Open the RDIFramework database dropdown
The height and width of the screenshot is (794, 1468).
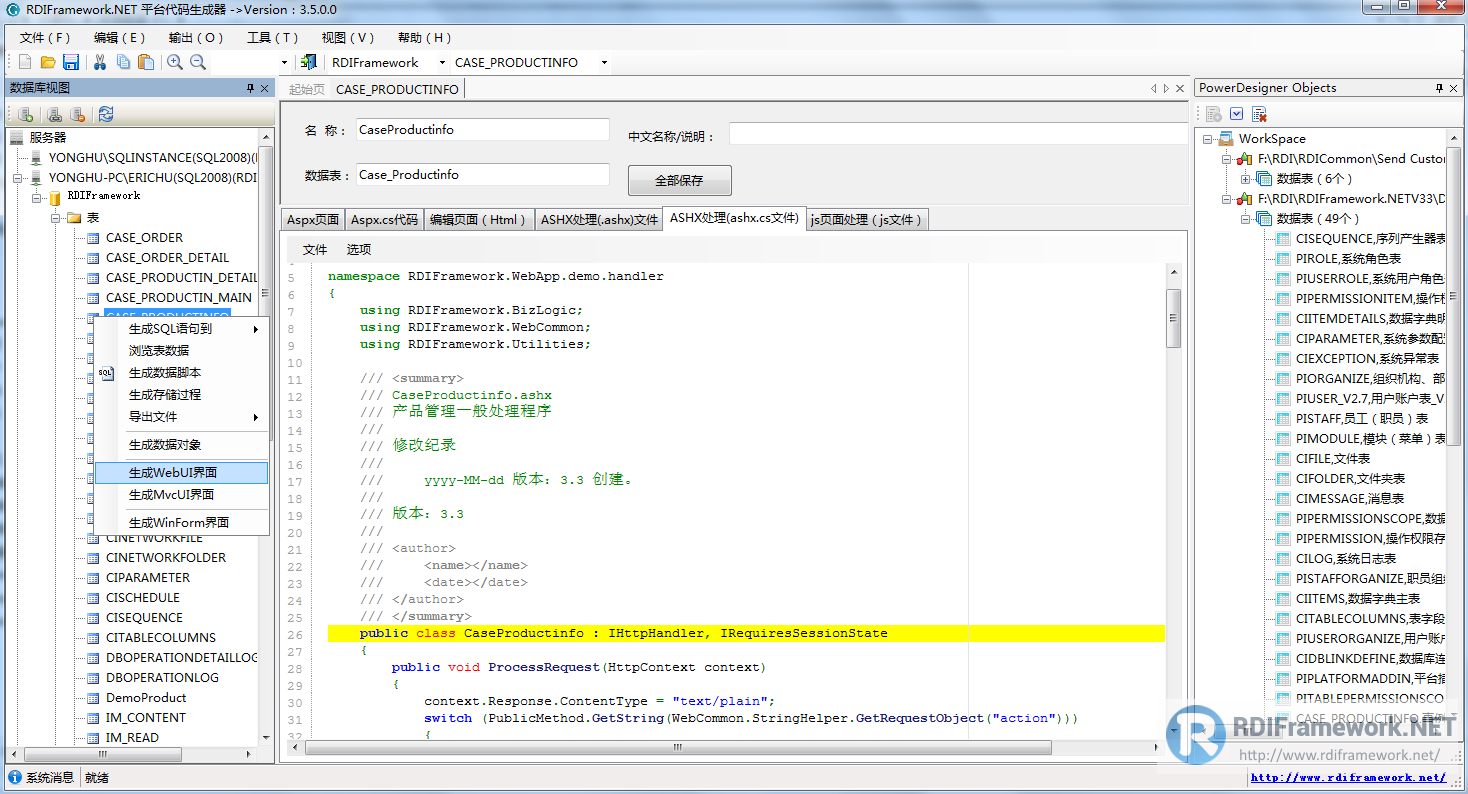click(443, 62)
